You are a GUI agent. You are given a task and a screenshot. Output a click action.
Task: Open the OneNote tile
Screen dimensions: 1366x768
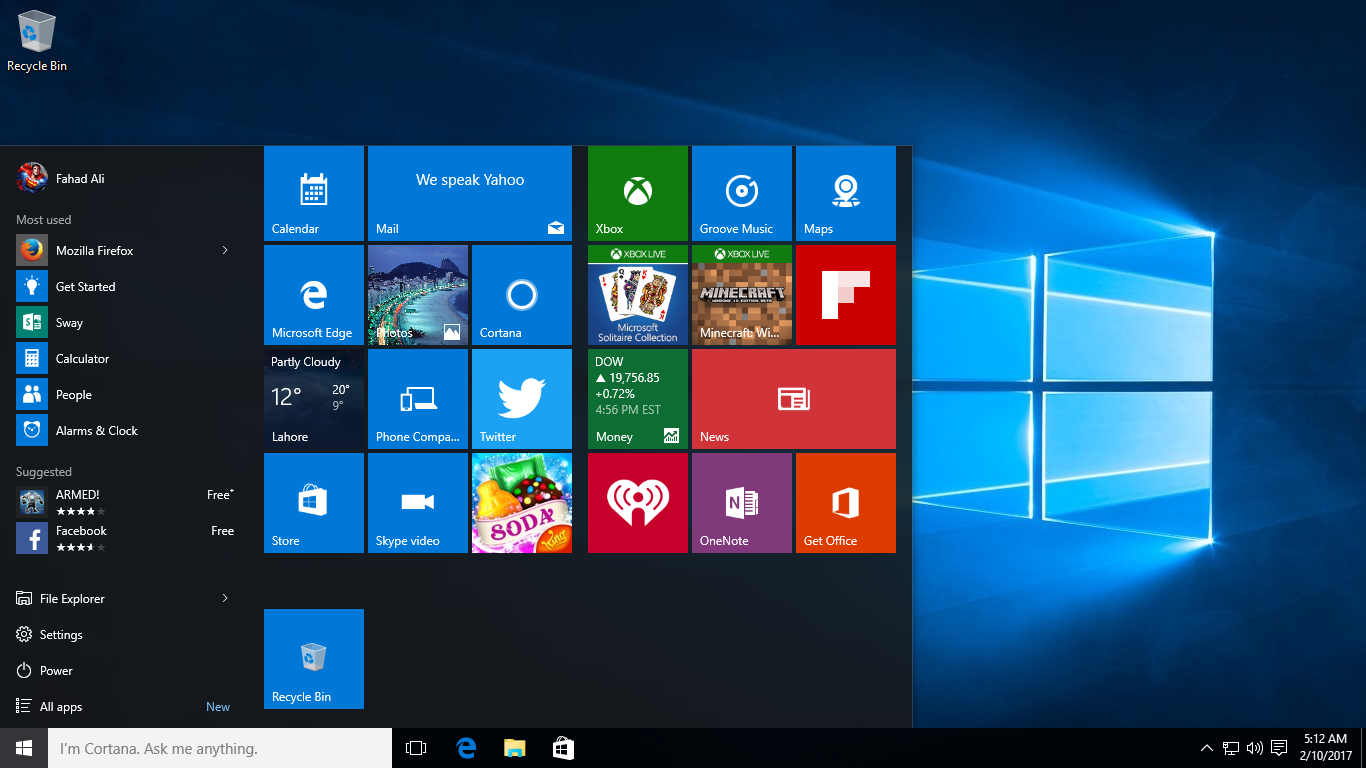pyautogui.click(x=742, y=503)
